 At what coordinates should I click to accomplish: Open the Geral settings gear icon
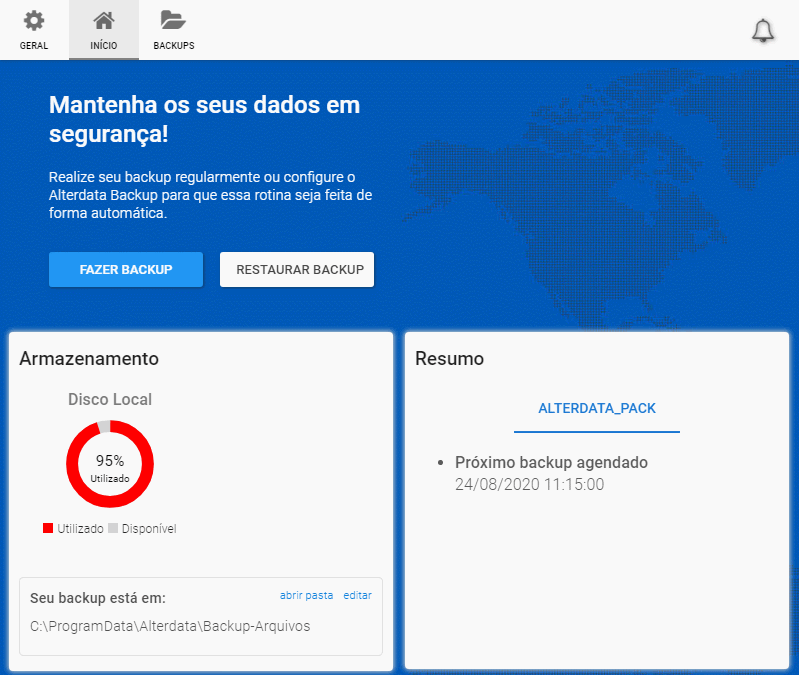[x=34, y=21]
